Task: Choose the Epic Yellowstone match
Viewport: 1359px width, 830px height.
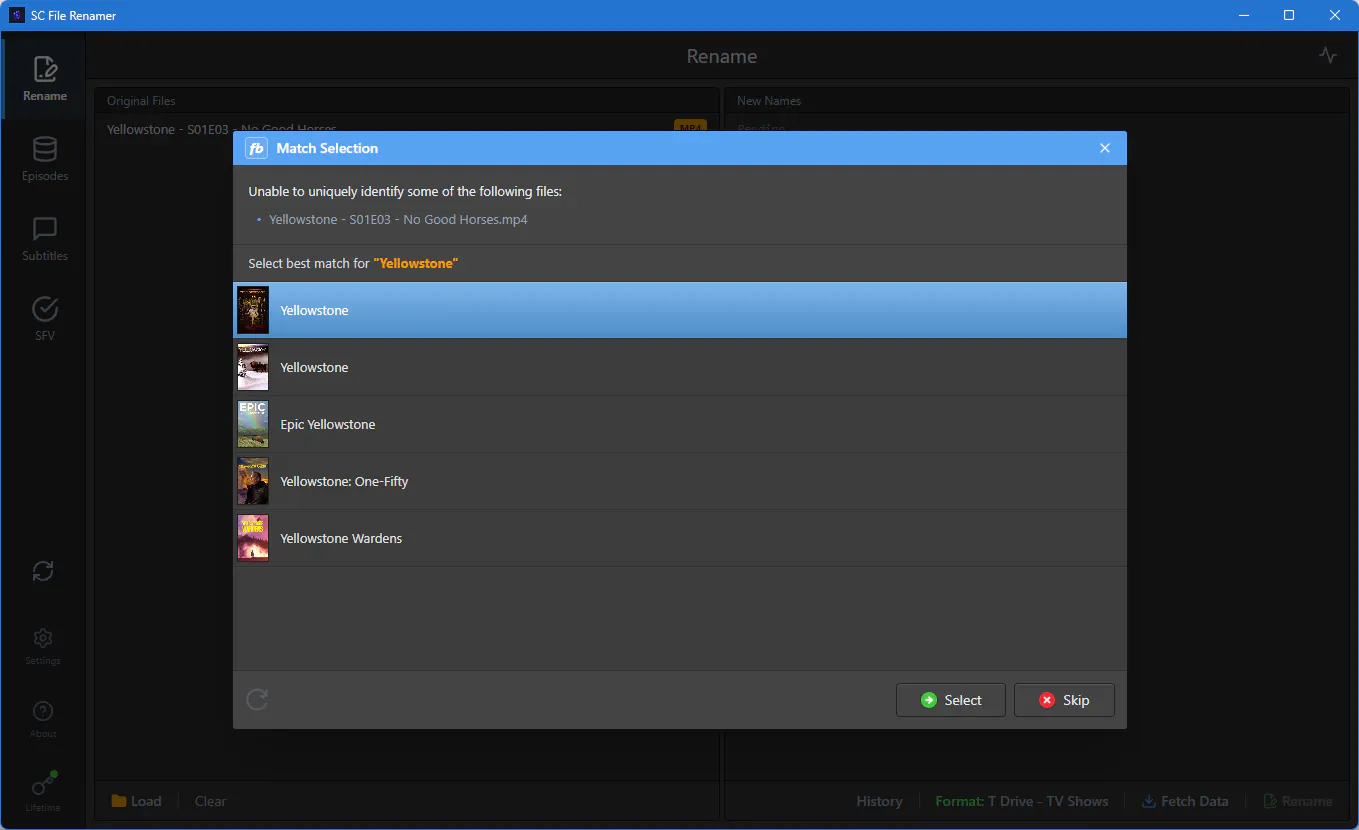Action: pos(680,424)
